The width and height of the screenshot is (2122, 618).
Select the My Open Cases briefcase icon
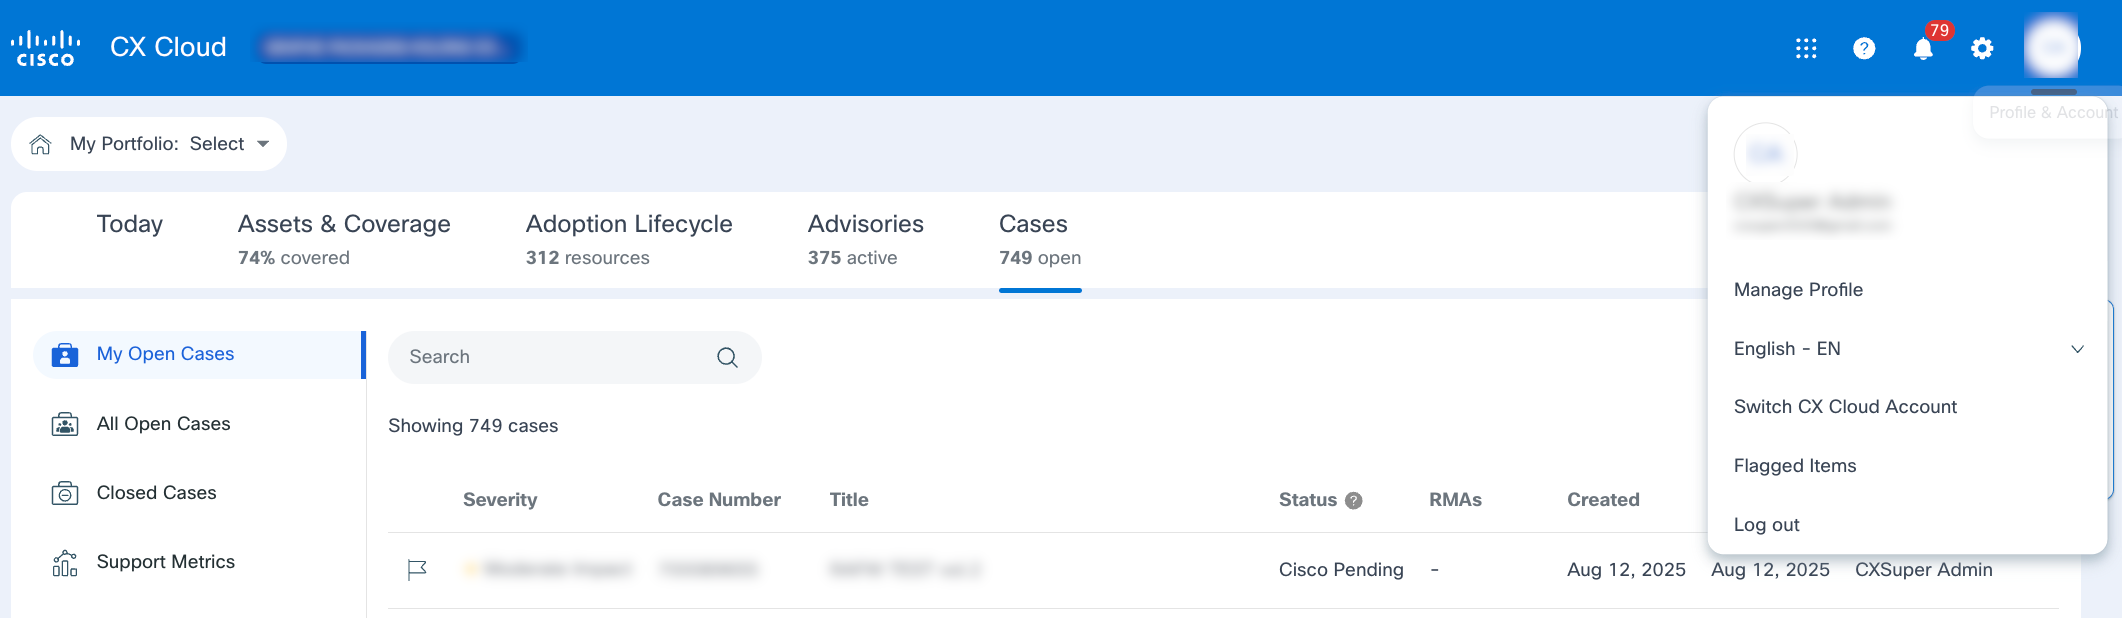click(x=64, y=354)
